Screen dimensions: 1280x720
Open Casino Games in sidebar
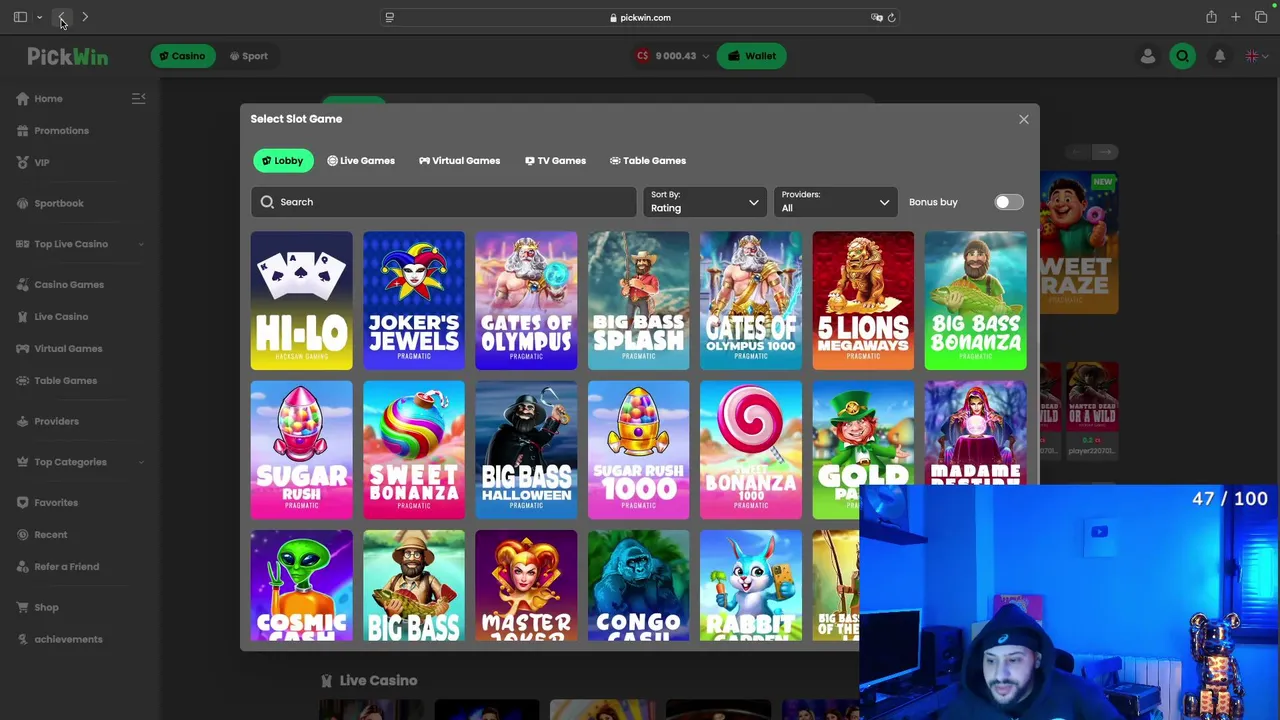tap(60, 285)
